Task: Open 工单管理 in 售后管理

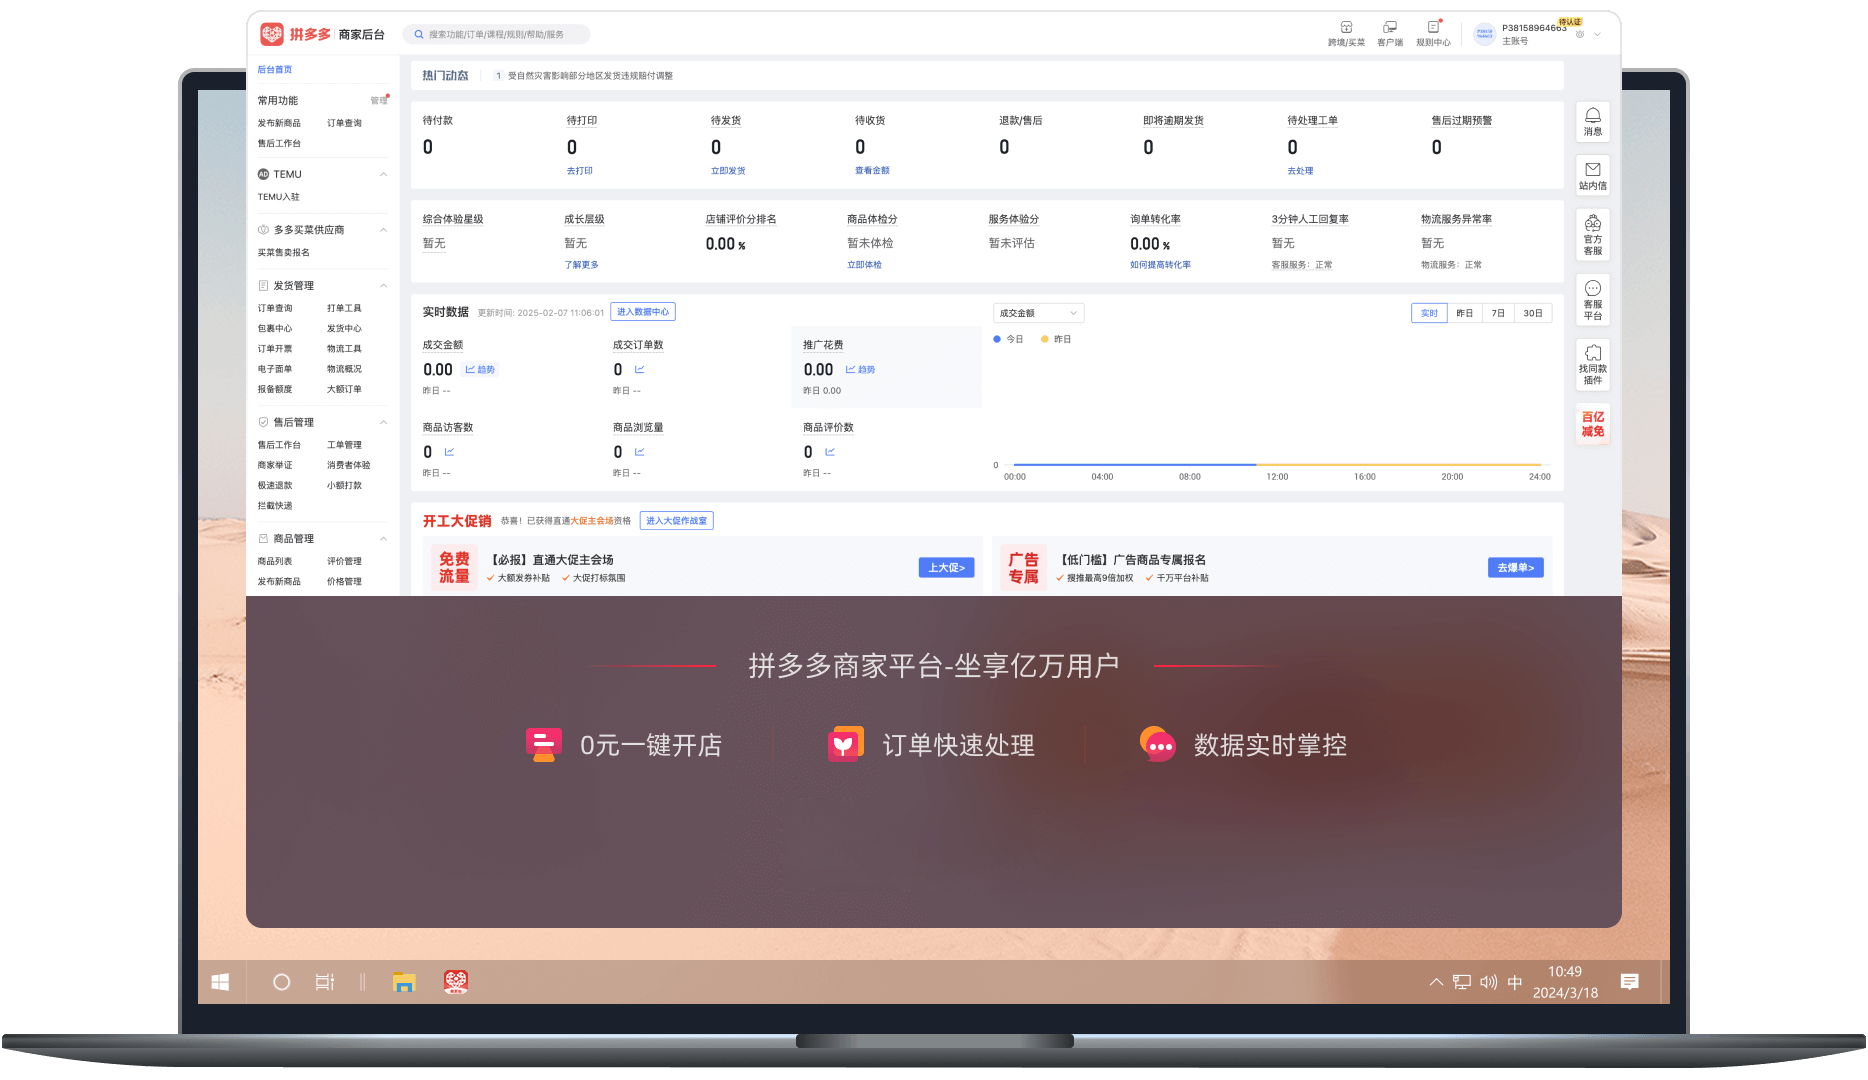Action: [x=344, y=445]
